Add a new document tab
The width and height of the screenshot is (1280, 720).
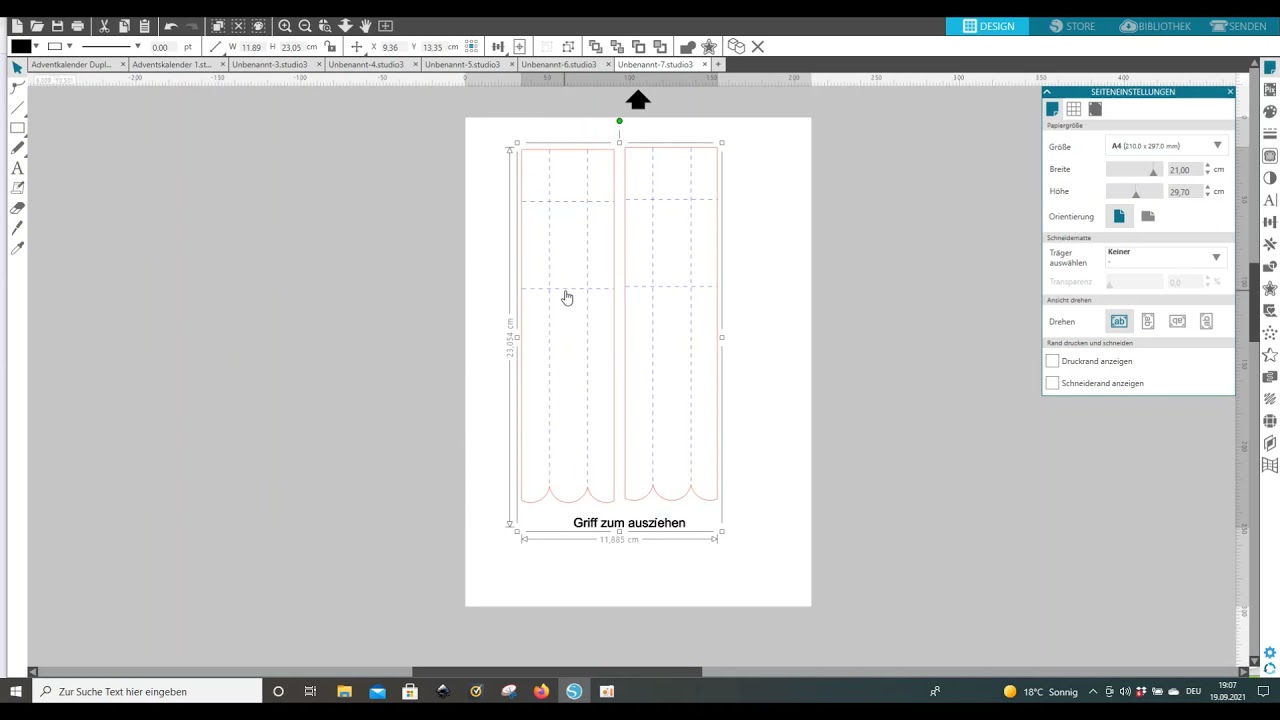(x=718, y=64)
